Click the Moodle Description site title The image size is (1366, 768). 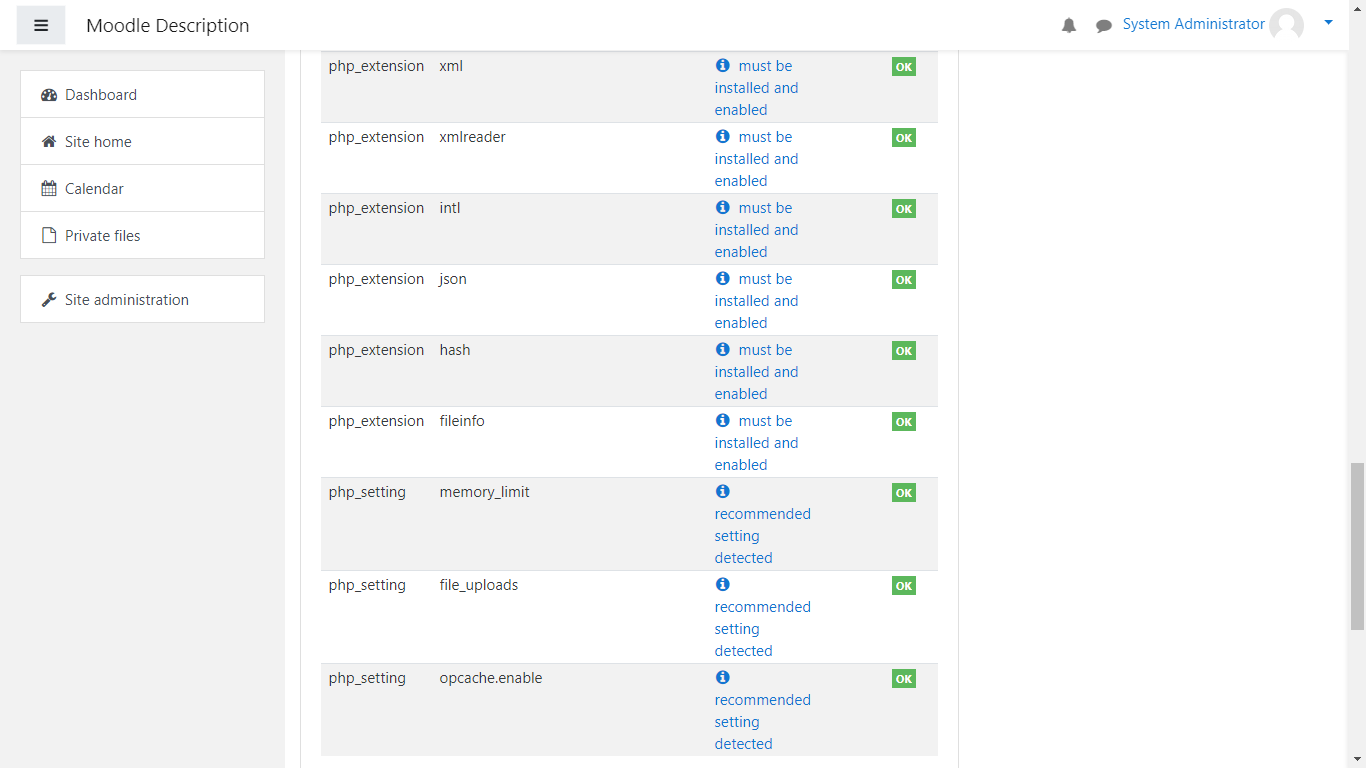tap(168, 26)
